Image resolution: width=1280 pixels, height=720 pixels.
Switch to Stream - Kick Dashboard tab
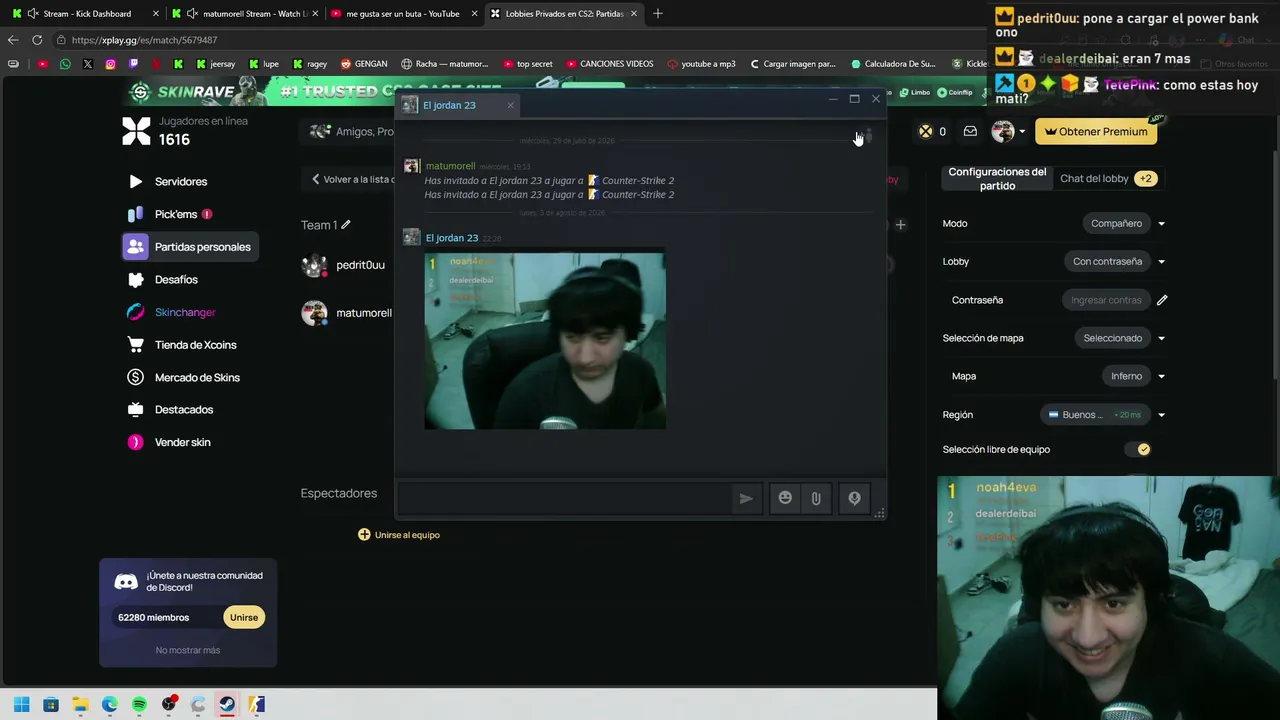[87, 14]
